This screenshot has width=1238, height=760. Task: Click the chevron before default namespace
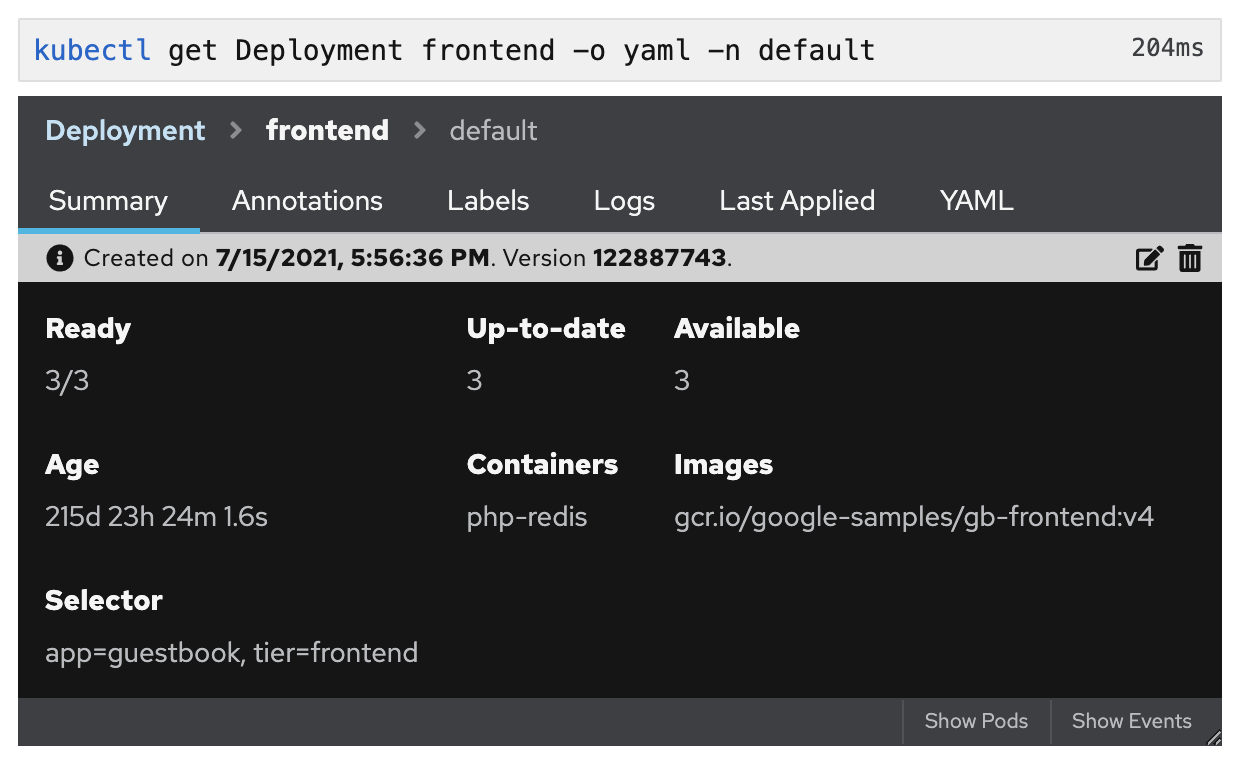pyautogui.click(x=419, y=130)
